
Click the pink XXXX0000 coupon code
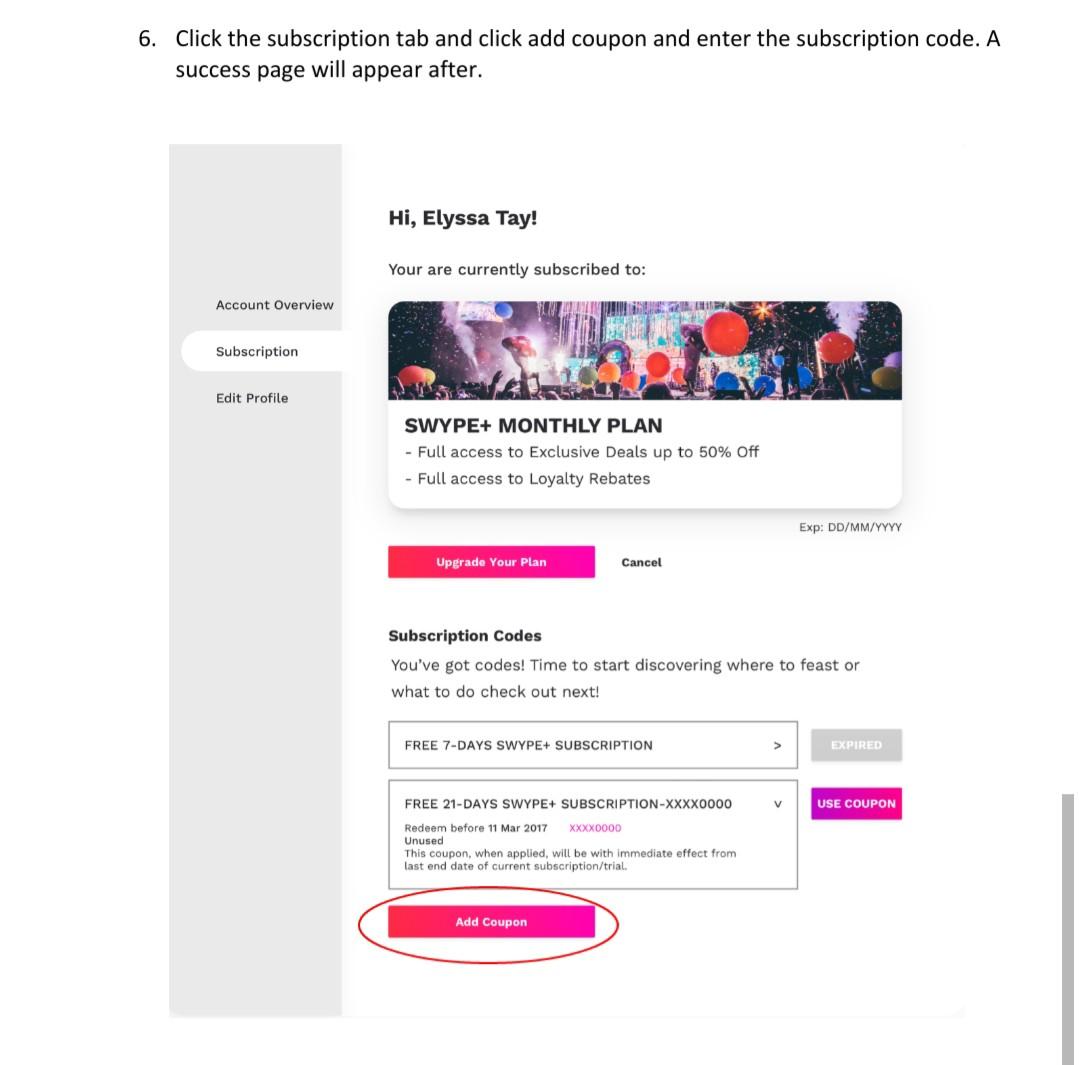tap(595, 828)
